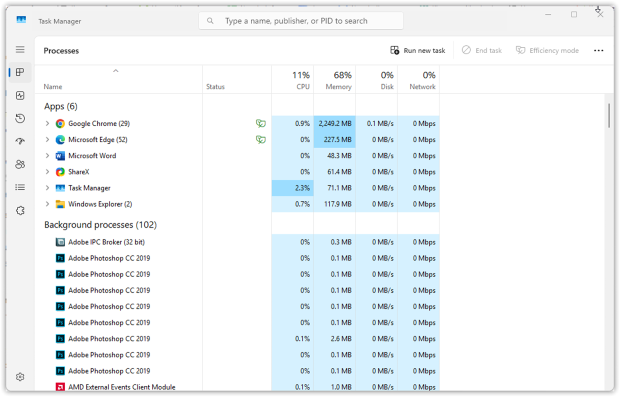Open the Startup apps sidebar icon
The image size is (620, 397).
pyautogui.click(x=20, y=141)
